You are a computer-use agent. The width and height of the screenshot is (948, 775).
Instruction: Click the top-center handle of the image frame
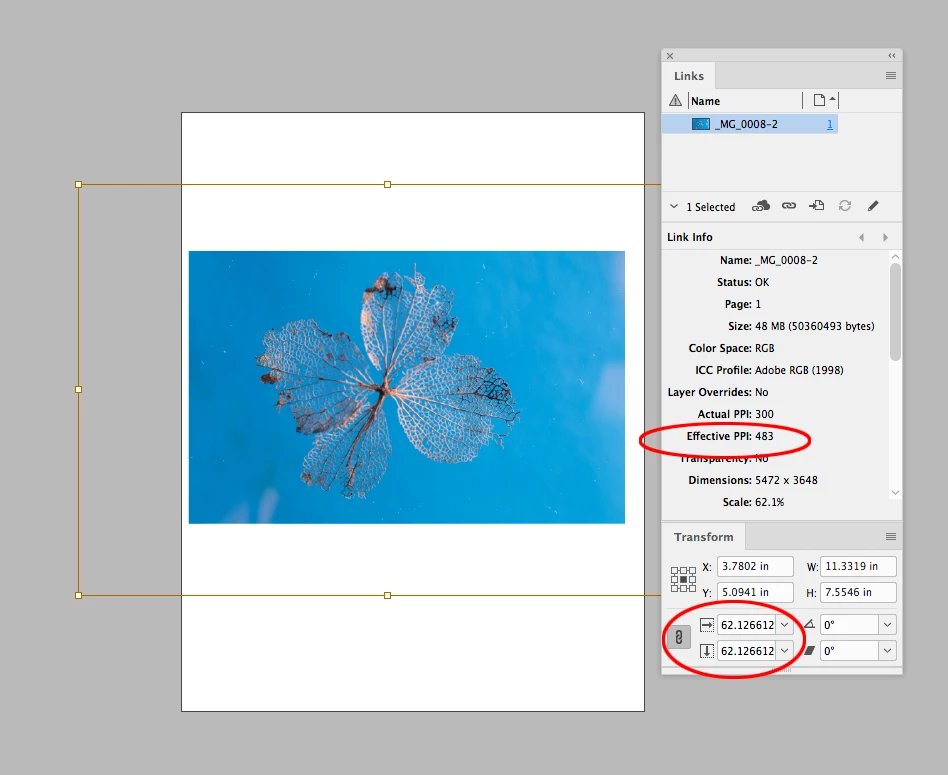click(388, 184)
